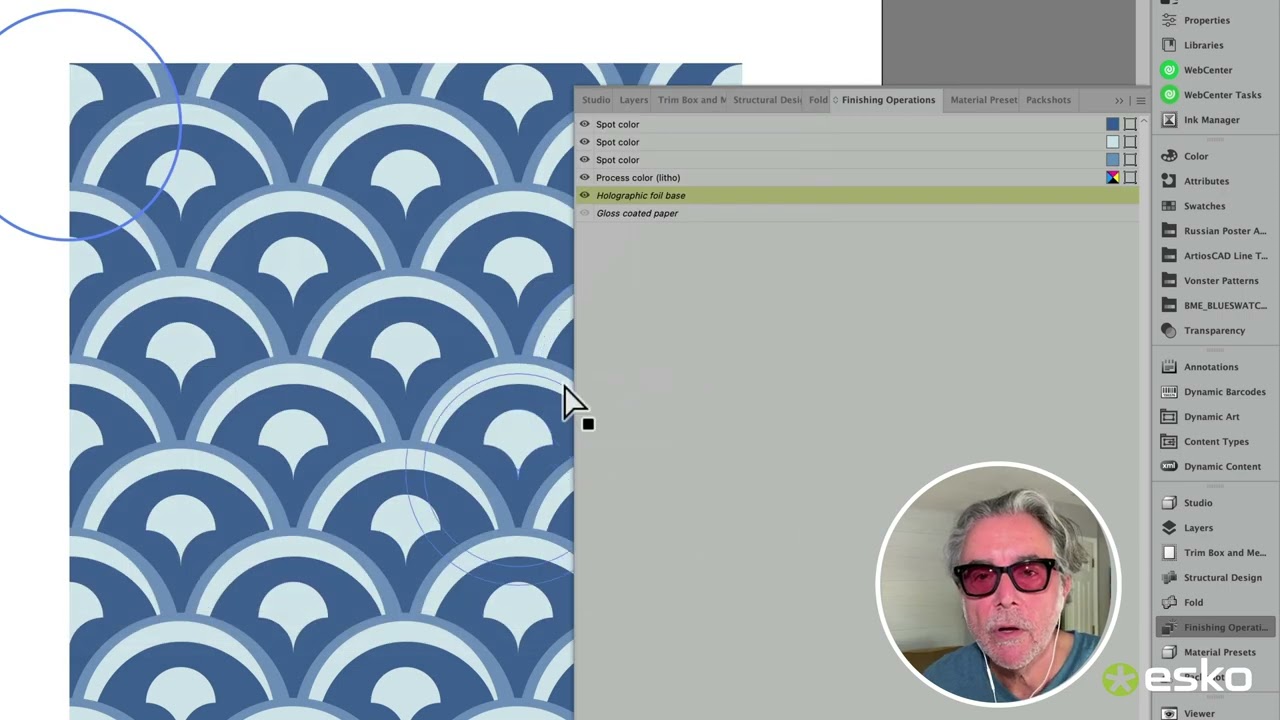Viewport: 1280px width, 720px height.
Task: Open Structural Design from side dock
Action: (1212, 578)
